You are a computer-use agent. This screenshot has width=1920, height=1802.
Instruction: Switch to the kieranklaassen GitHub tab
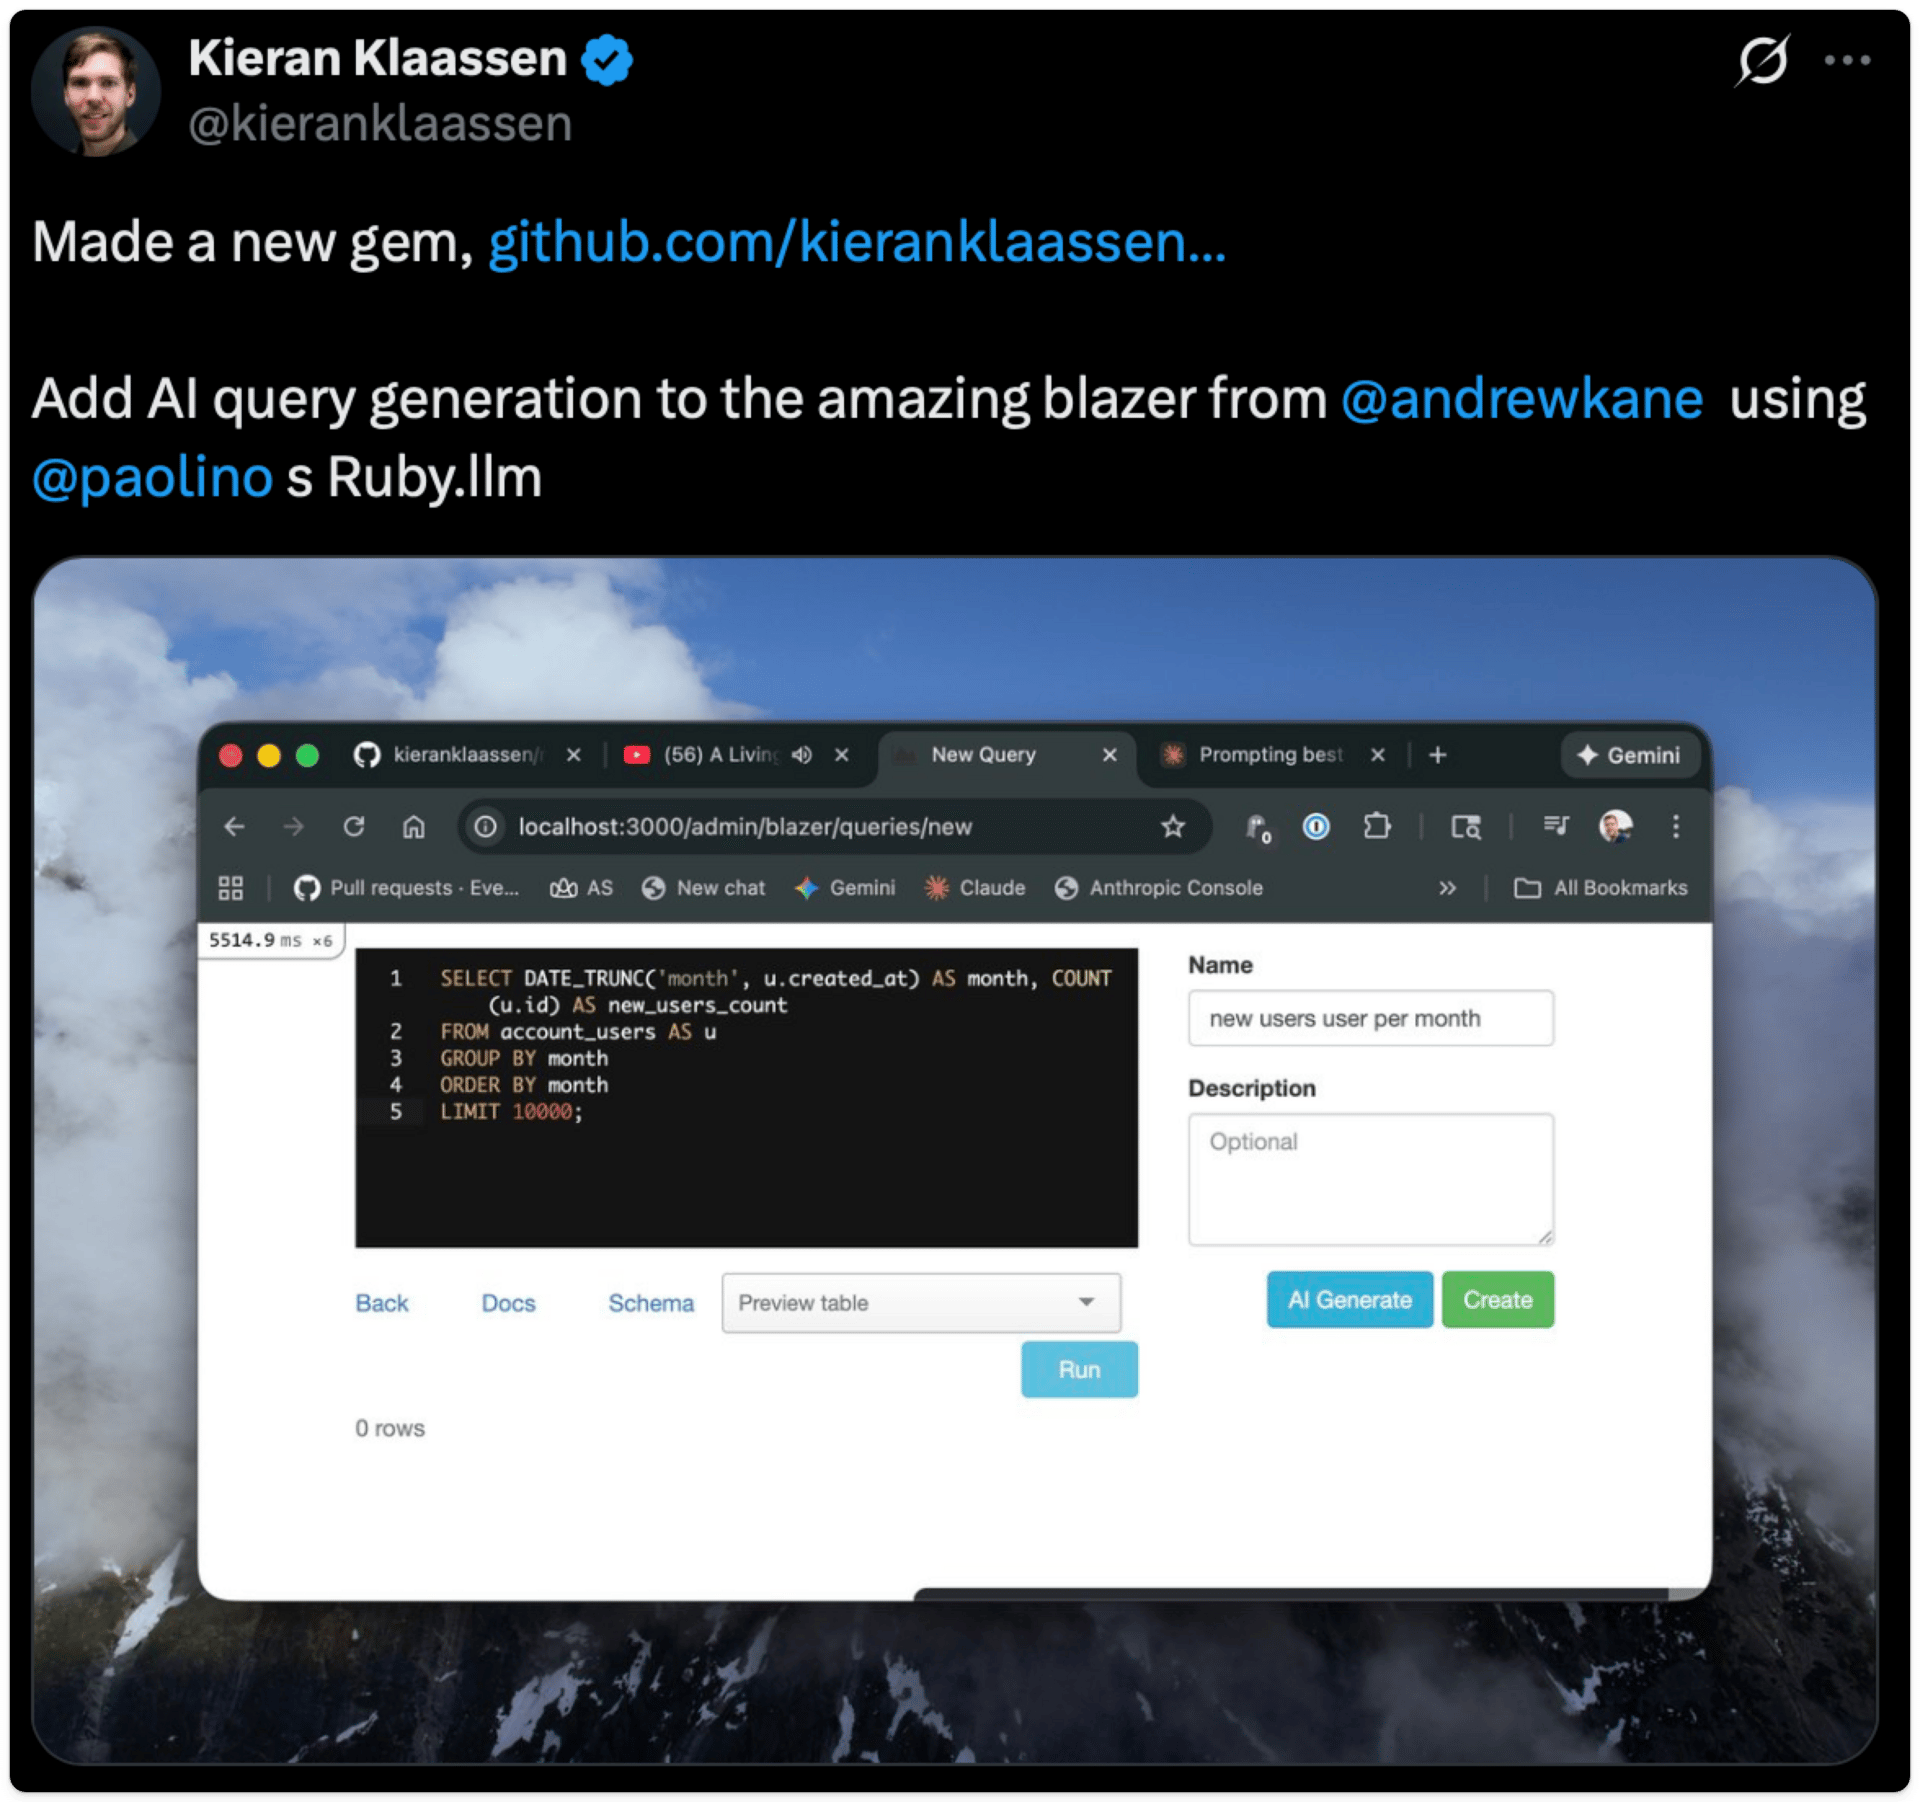pyautogui.click(x=465, y=755)
